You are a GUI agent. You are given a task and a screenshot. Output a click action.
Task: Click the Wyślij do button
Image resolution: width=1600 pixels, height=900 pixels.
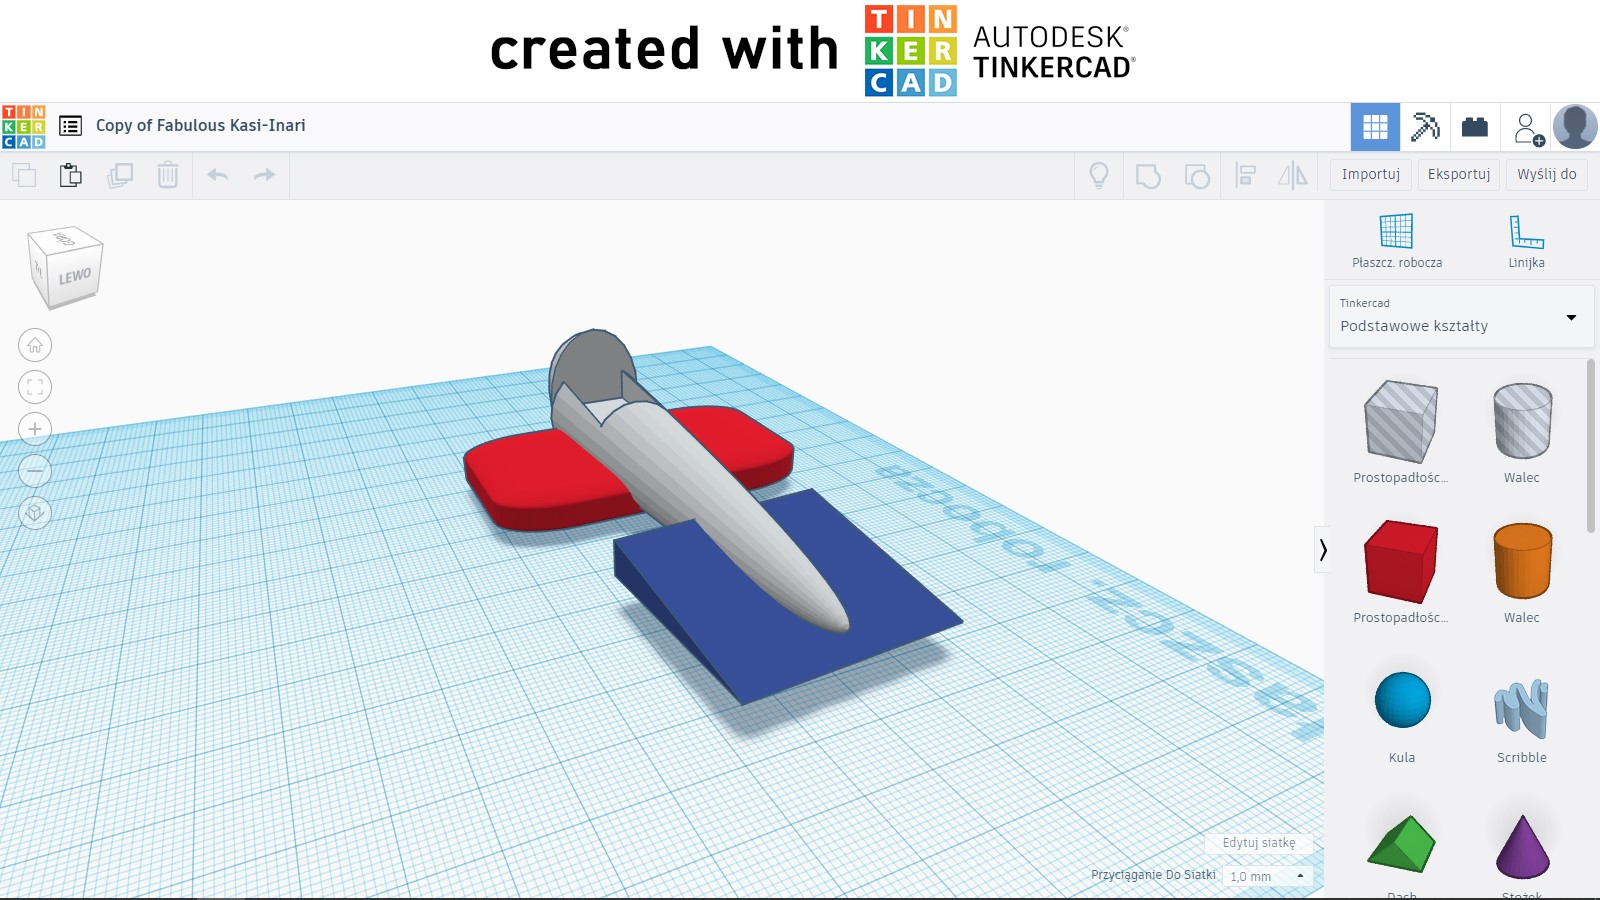click(x=1547, y=174)
